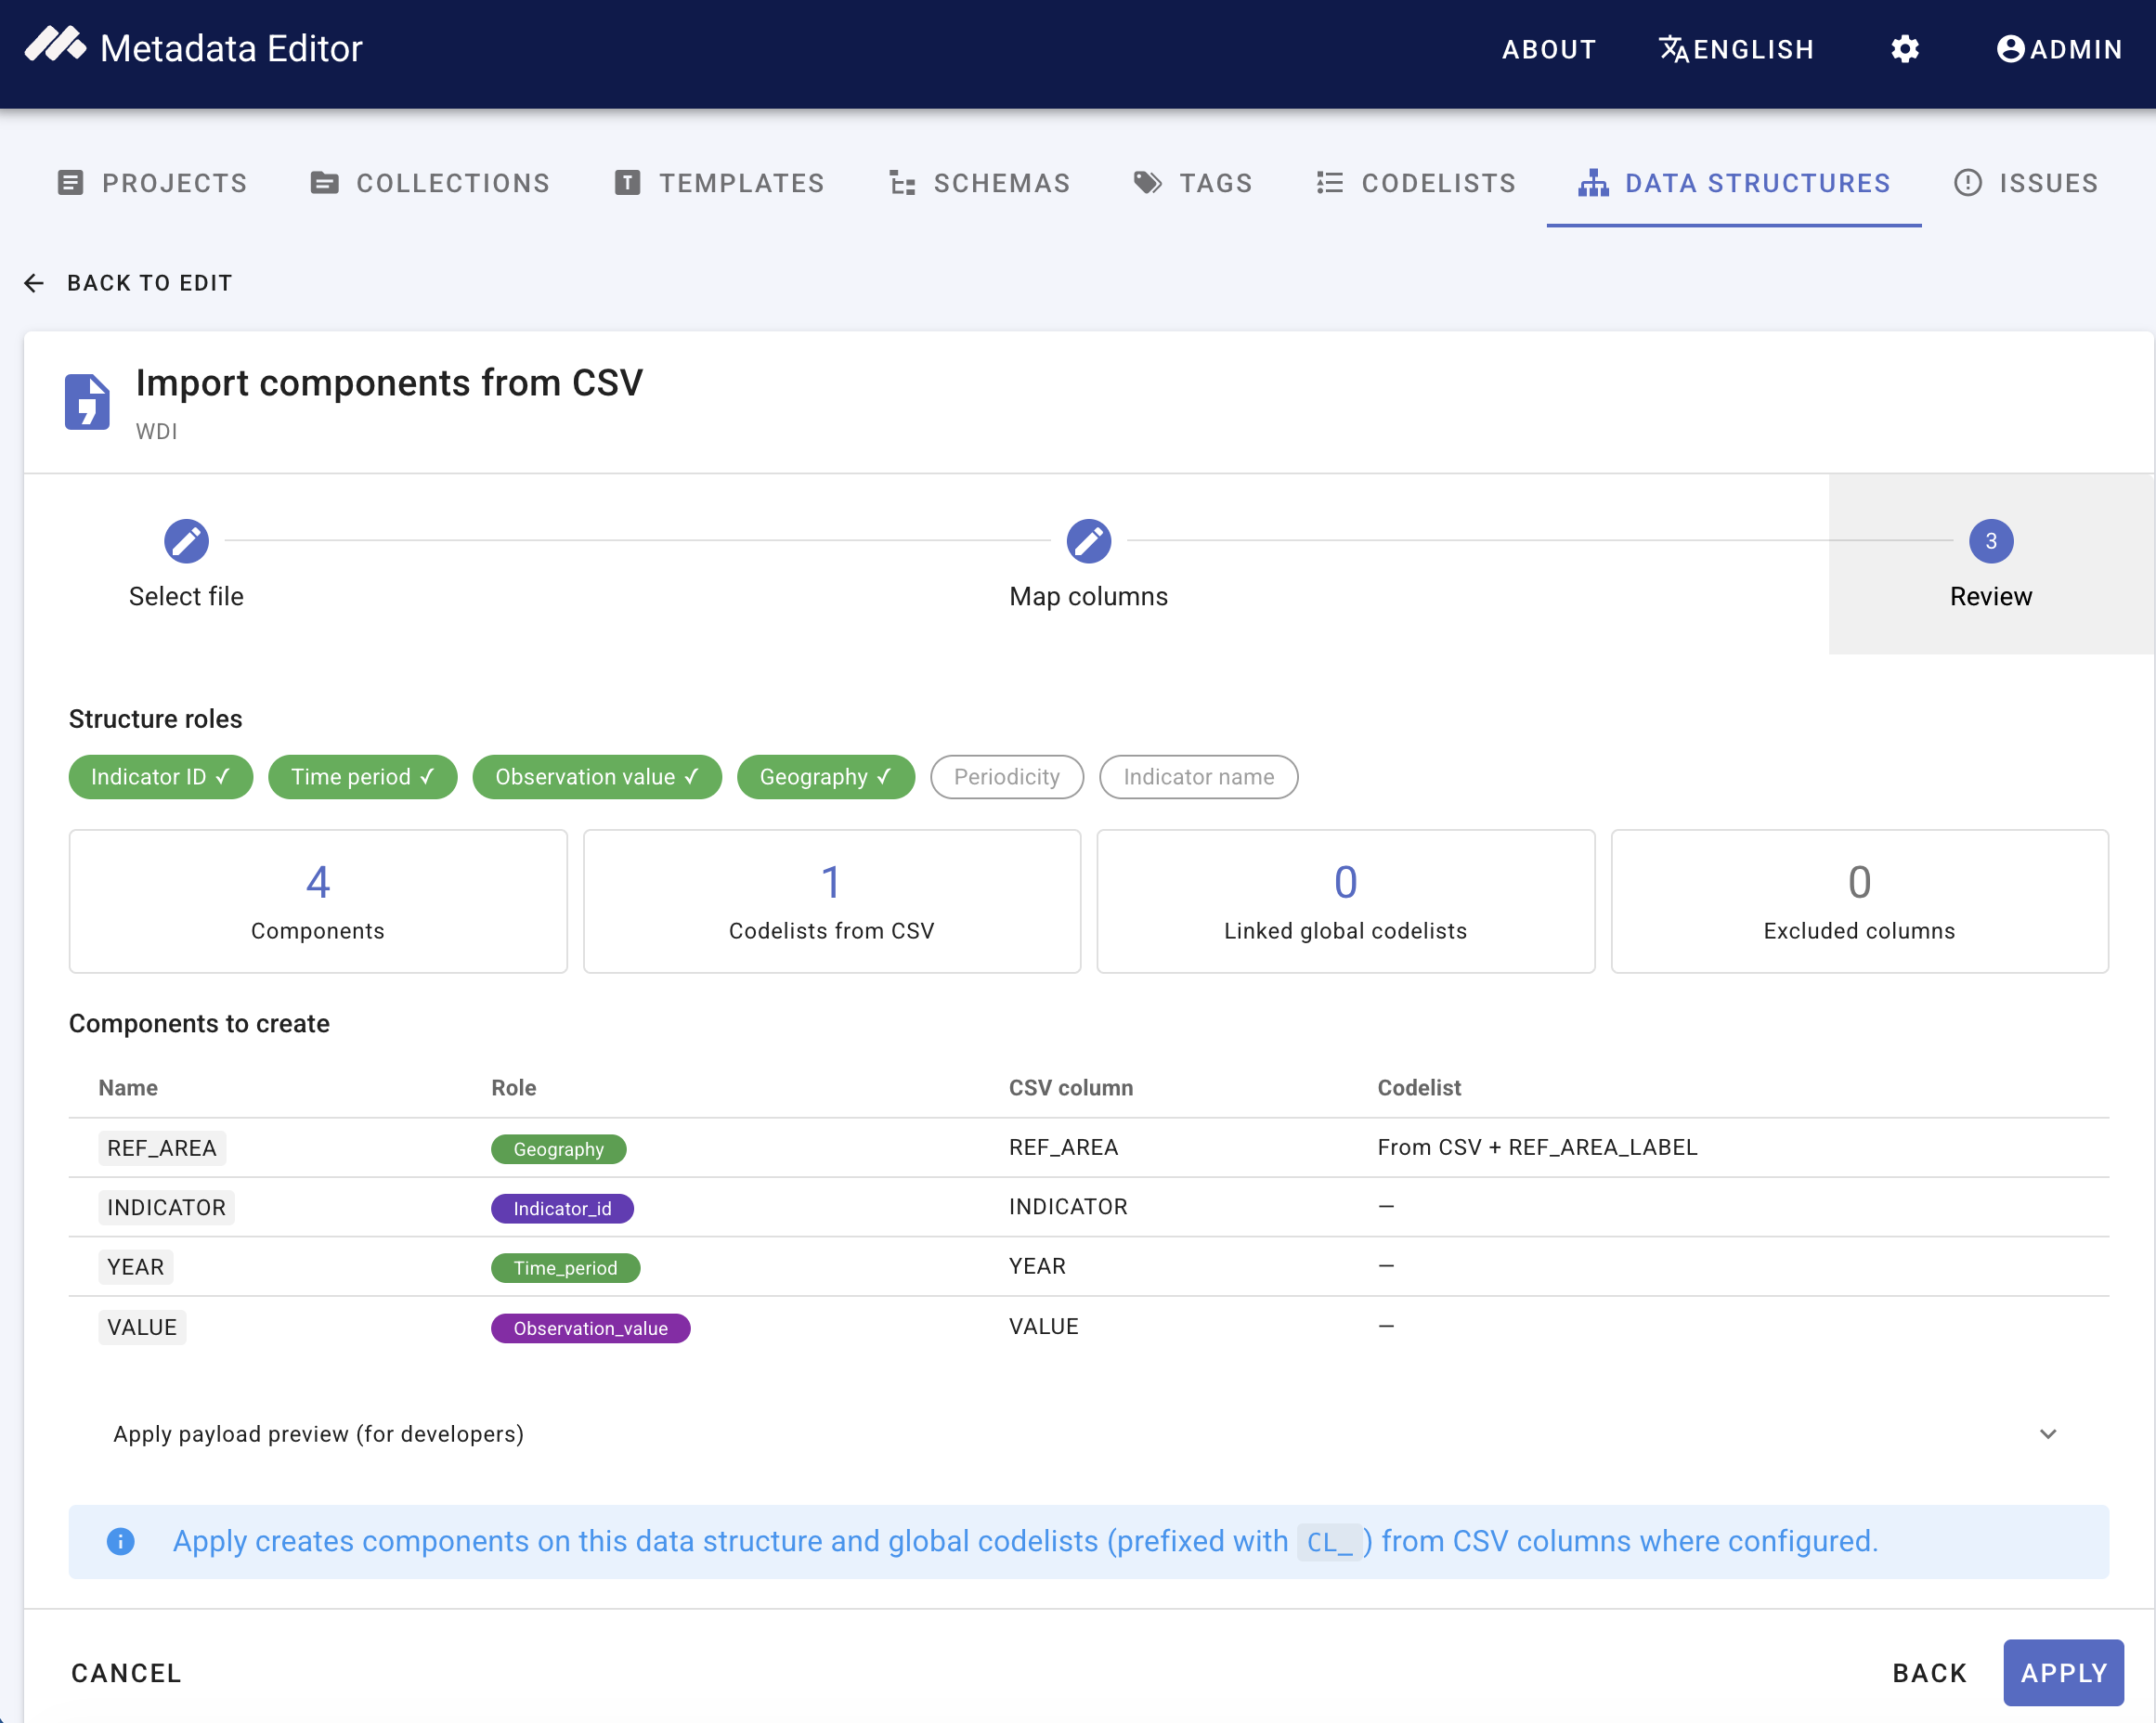Click the Collections folder icon
Viewport: 2156px width, 1723px height.
(x=324, y=183)
